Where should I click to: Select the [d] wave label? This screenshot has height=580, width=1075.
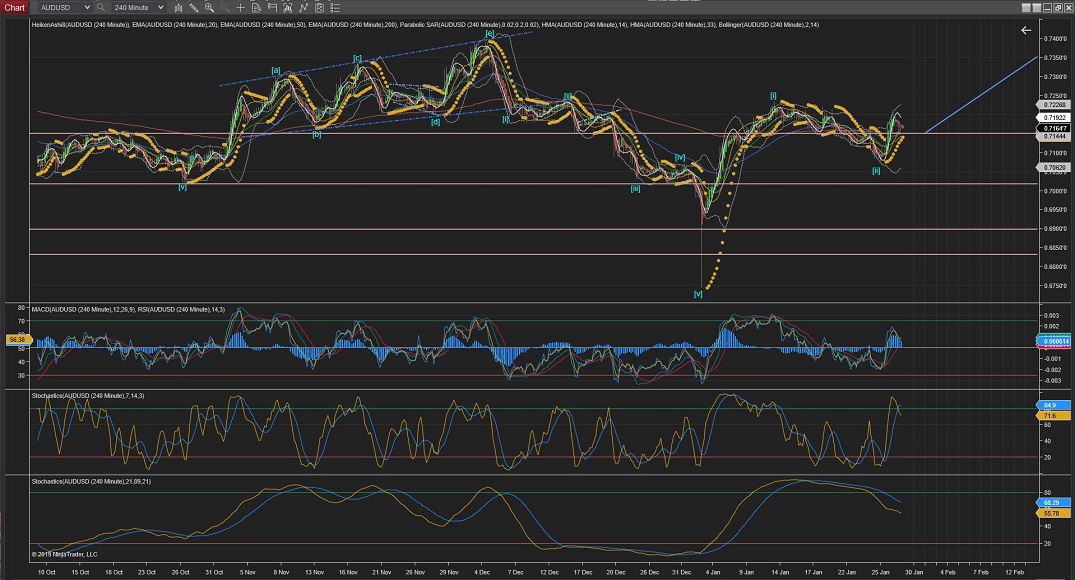tap(435, 122)
